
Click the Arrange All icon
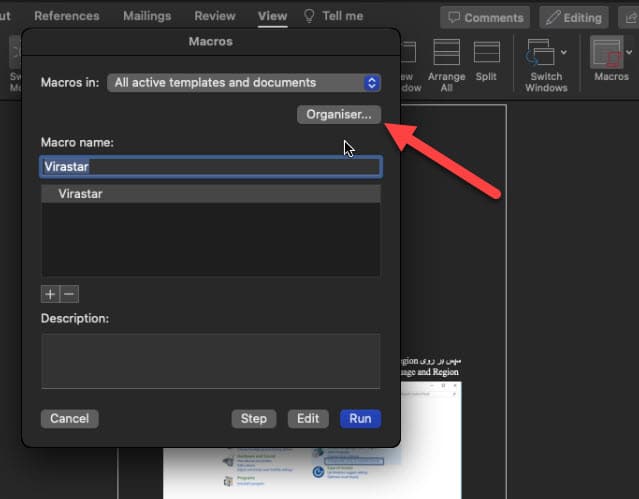(x=447, y=52)
